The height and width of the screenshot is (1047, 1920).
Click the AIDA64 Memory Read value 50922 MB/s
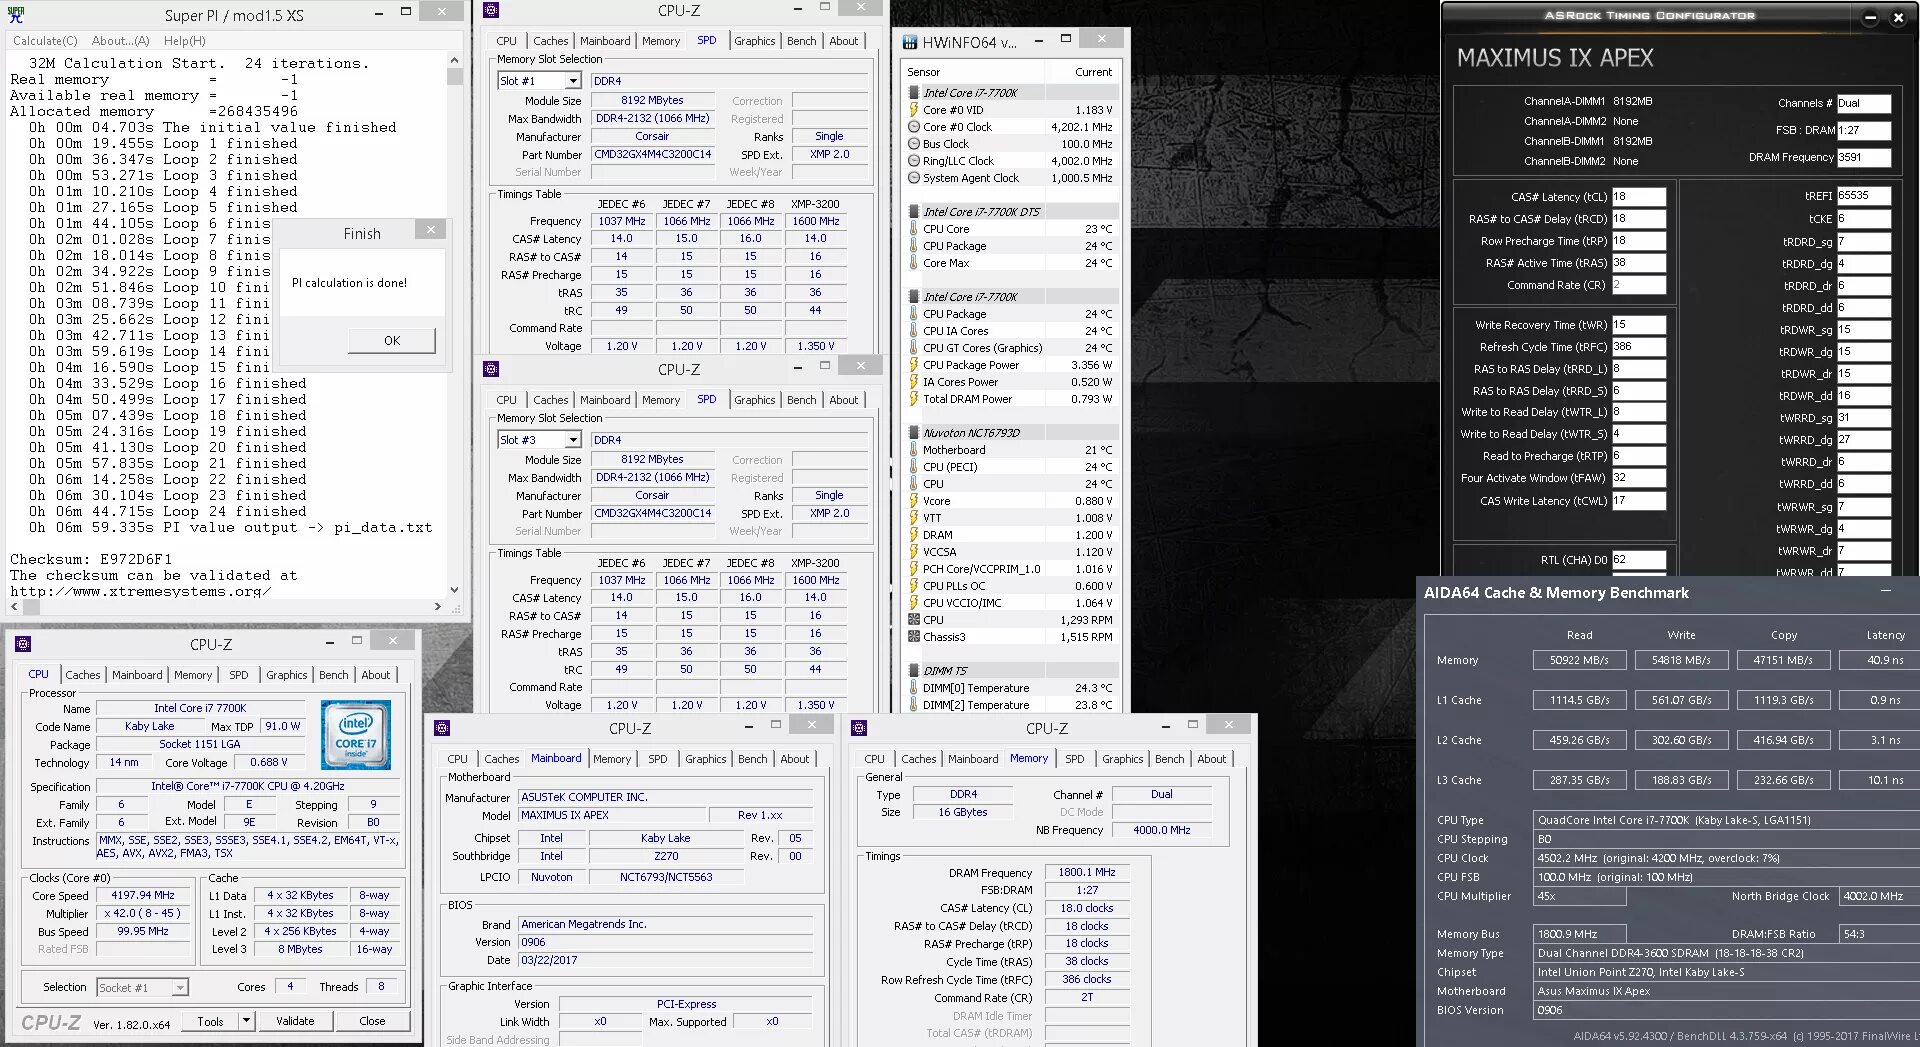[1580, 660]
